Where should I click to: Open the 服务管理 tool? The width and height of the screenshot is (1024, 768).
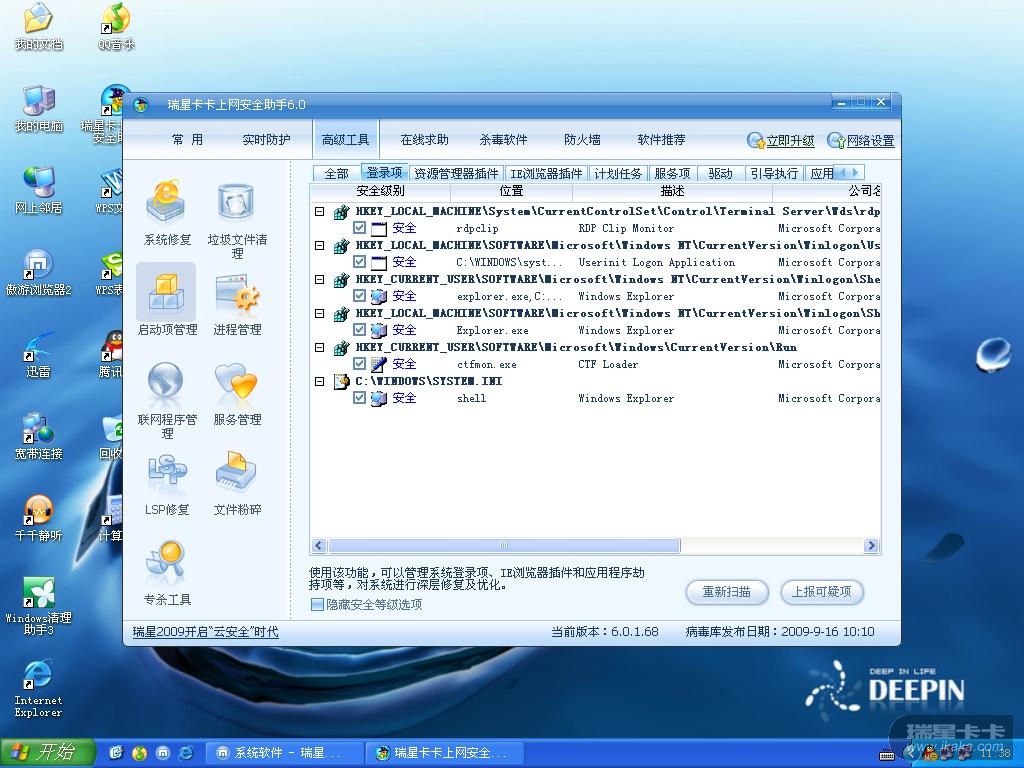(x=237, y=393)
